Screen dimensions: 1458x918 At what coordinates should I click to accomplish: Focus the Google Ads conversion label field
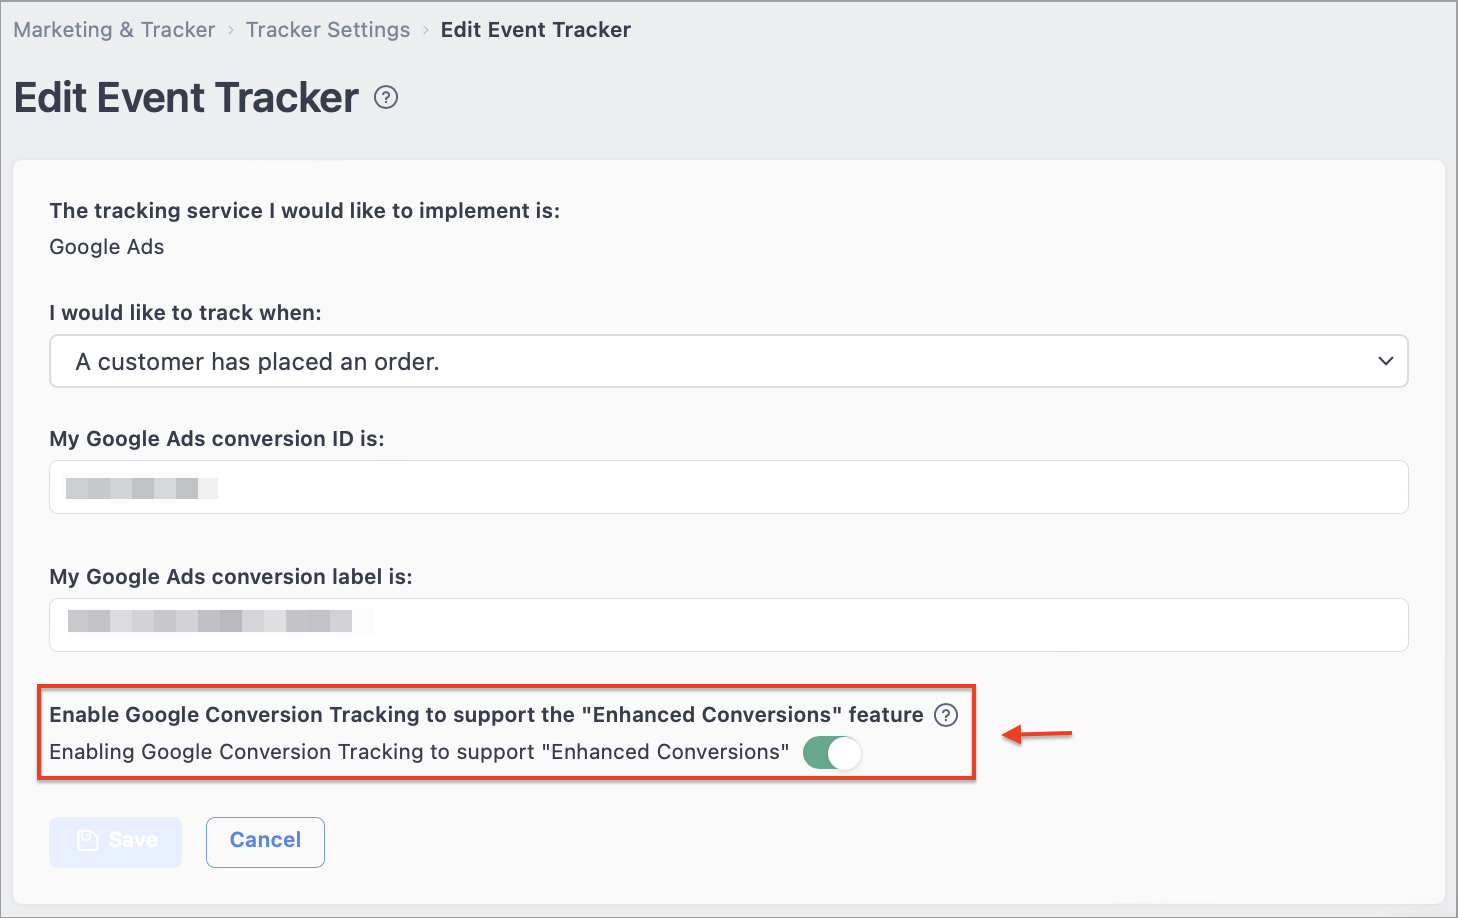pyautogui.click(x=729, y=625)
